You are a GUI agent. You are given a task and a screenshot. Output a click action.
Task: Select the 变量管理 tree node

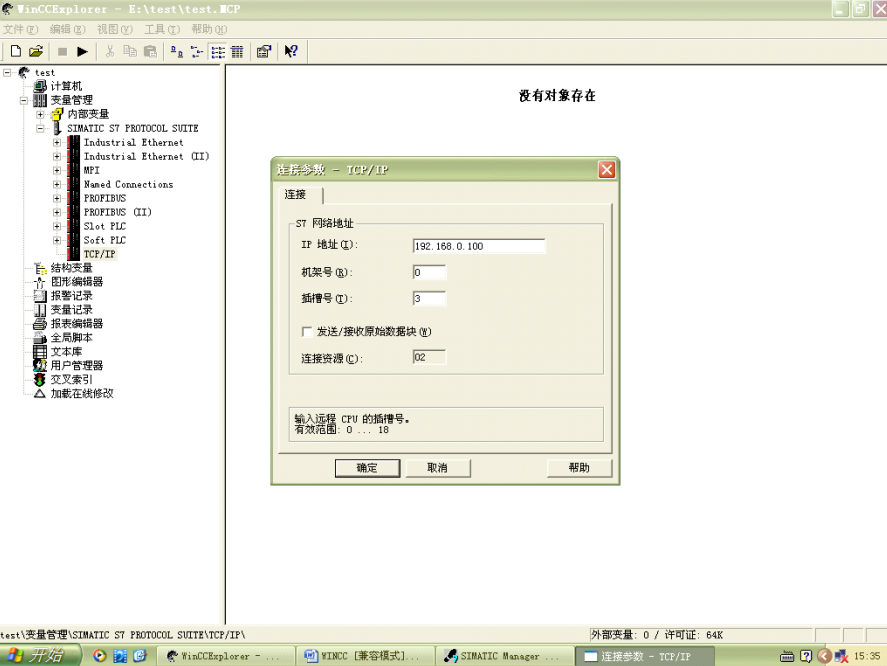click(71, 100)
